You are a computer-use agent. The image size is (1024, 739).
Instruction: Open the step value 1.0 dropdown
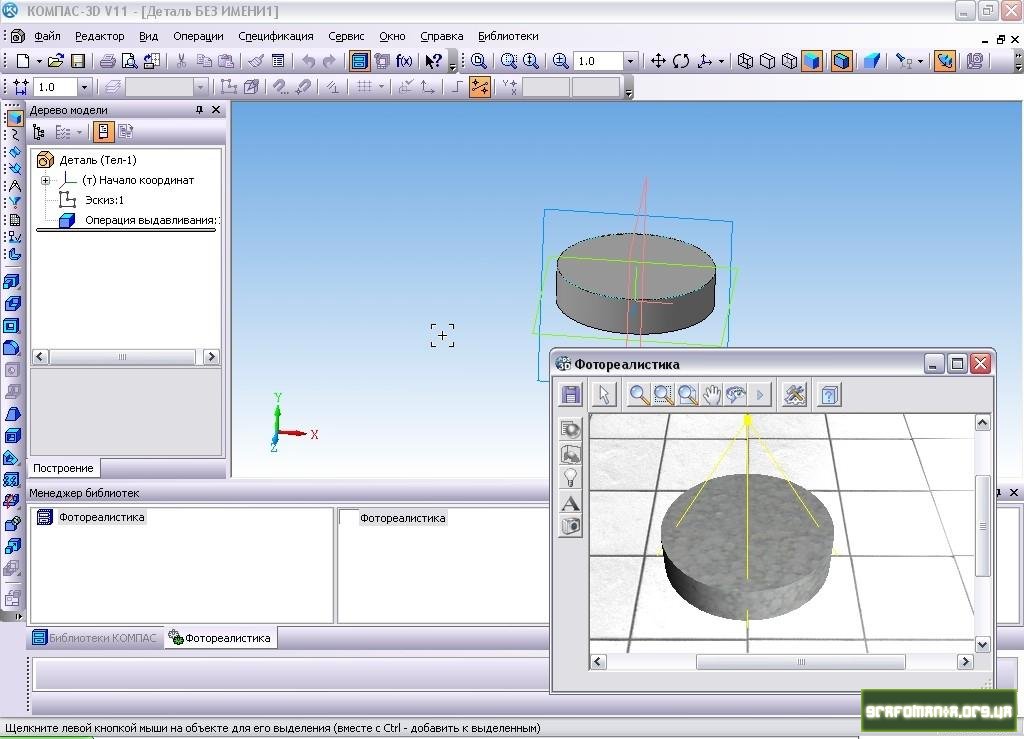[84, 88]
